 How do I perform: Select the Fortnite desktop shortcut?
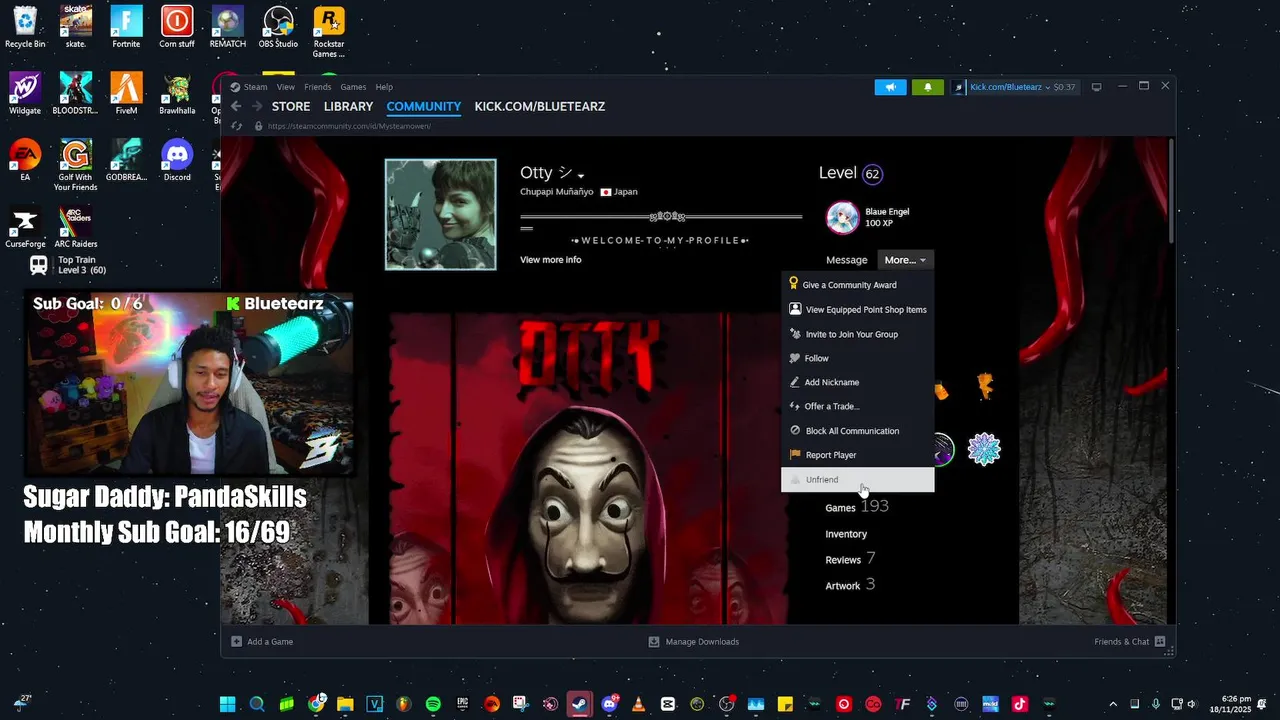126,27
